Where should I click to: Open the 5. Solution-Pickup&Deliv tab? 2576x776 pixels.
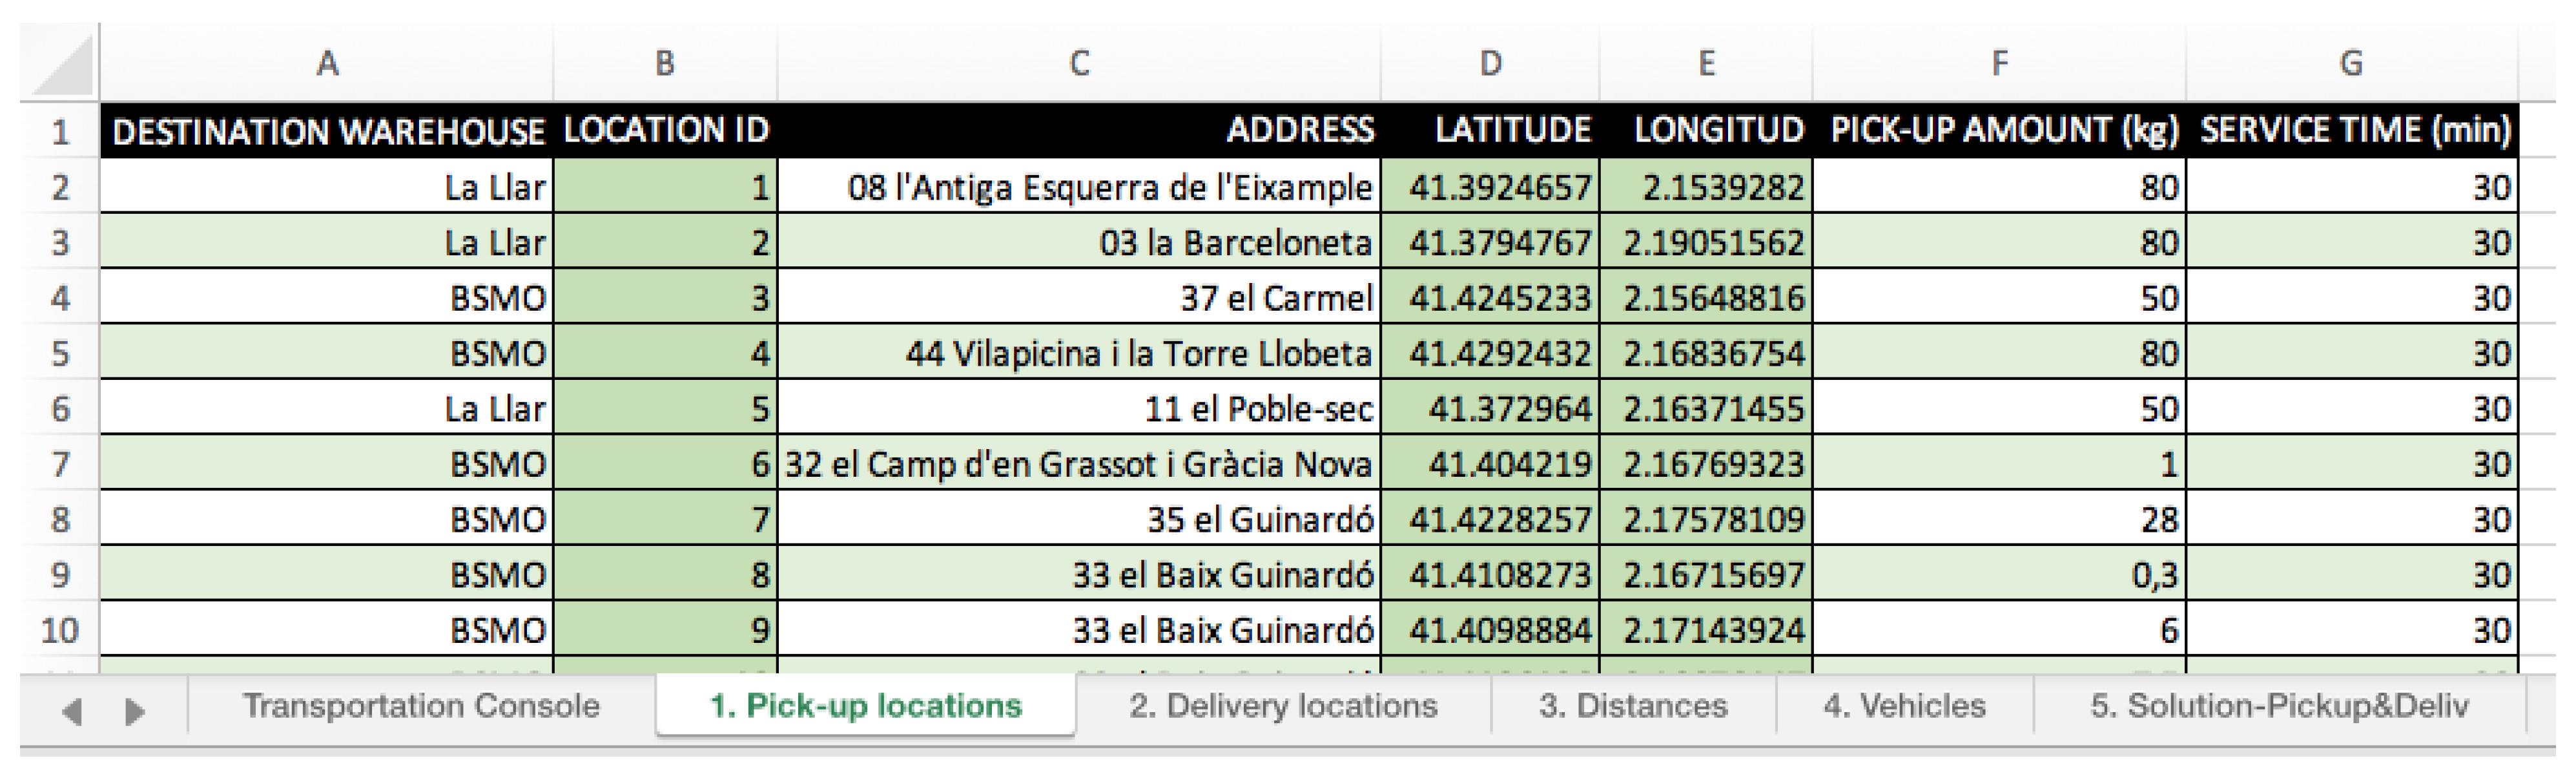pos(2278,707)
